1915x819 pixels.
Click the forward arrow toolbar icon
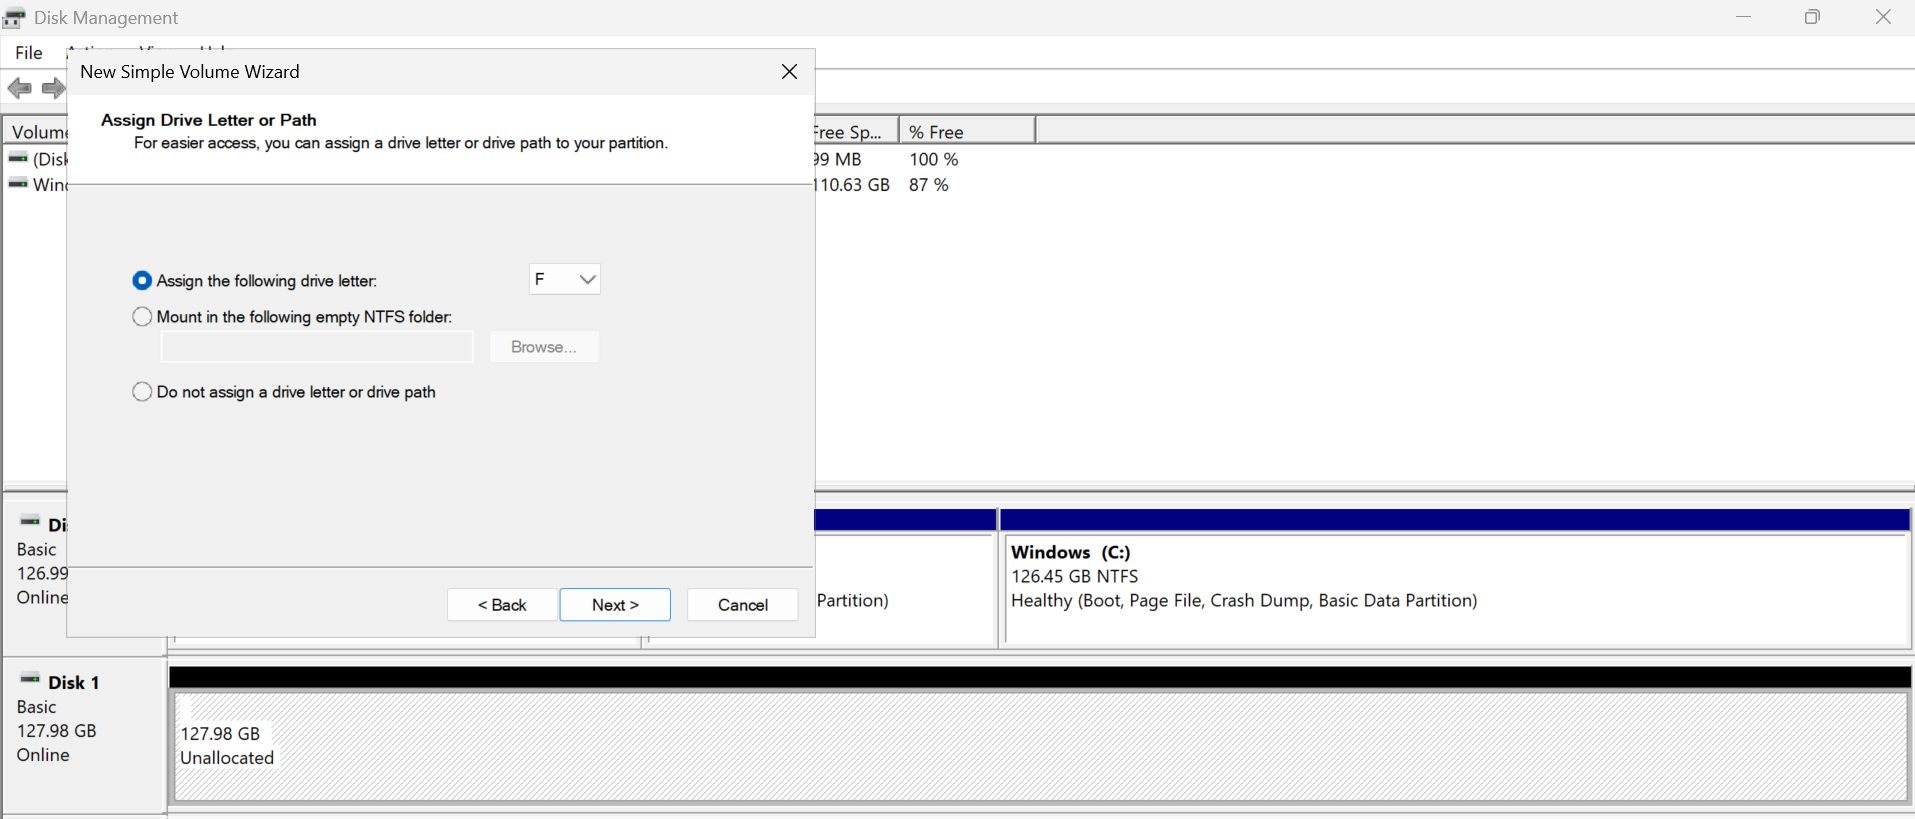(x=53, y=88)
